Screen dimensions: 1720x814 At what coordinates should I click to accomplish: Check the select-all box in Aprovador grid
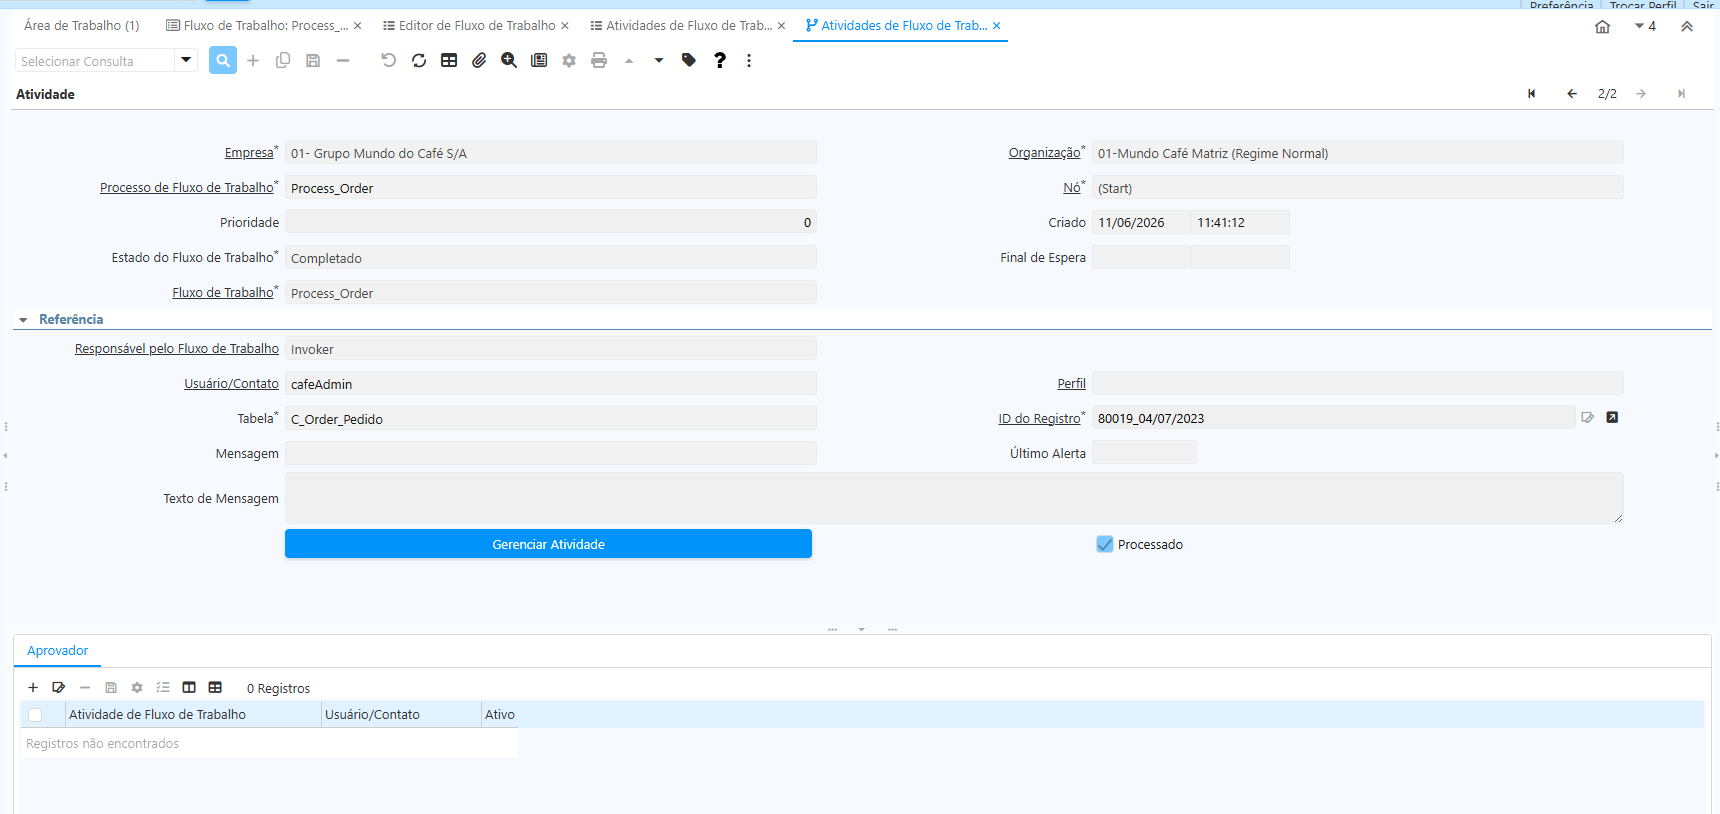(35, 715)
